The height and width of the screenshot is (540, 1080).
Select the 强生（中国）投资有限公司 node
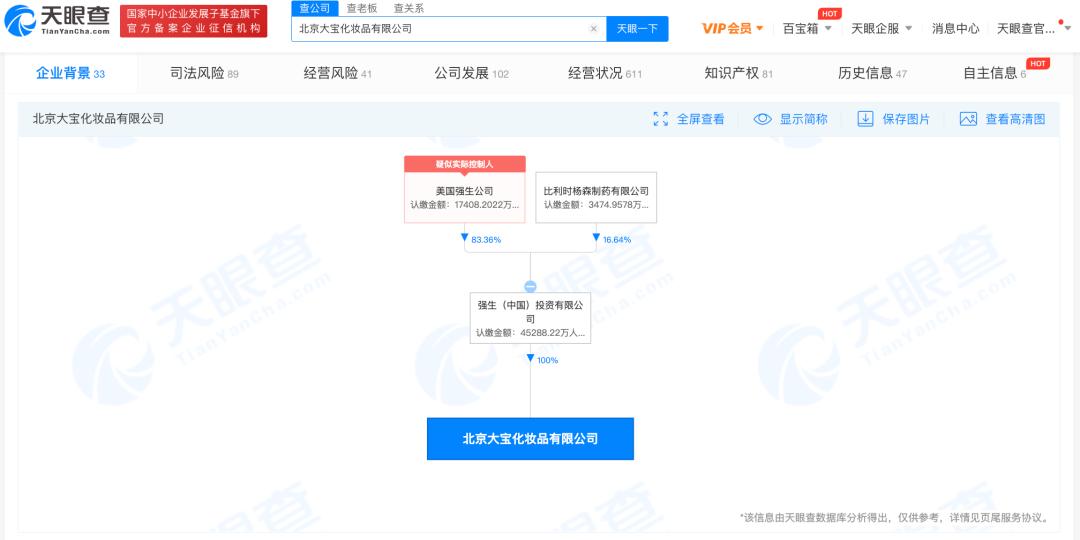click(x=530, y=318)
